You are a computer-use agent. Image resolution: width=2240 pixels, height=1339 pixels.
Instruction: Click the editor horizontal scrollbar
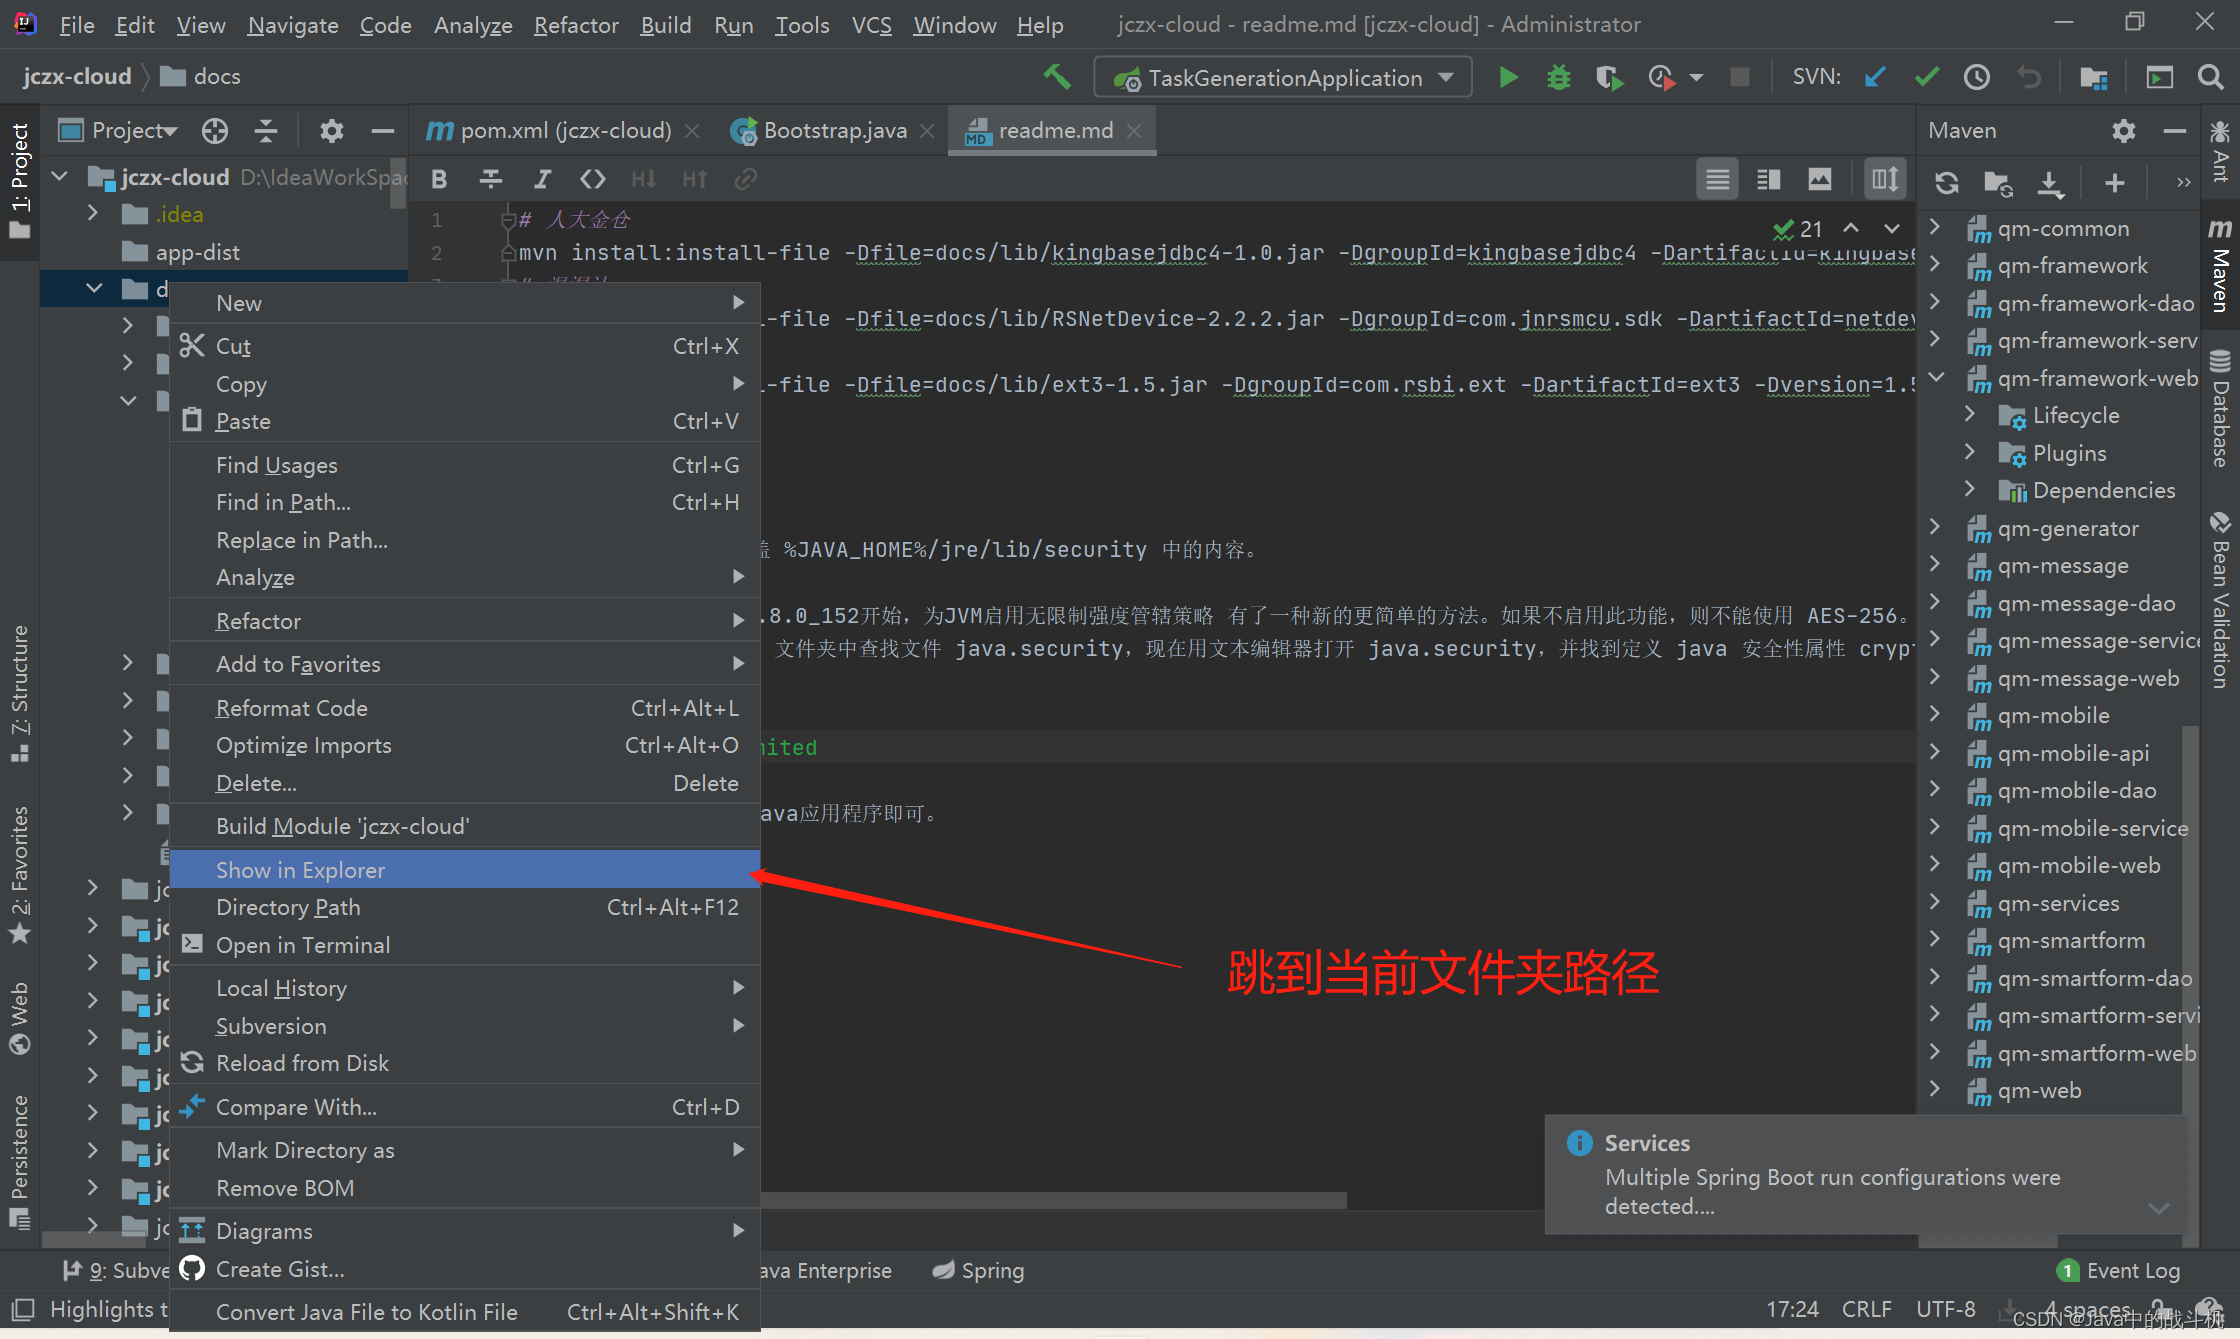(x=1050, y=1199)
